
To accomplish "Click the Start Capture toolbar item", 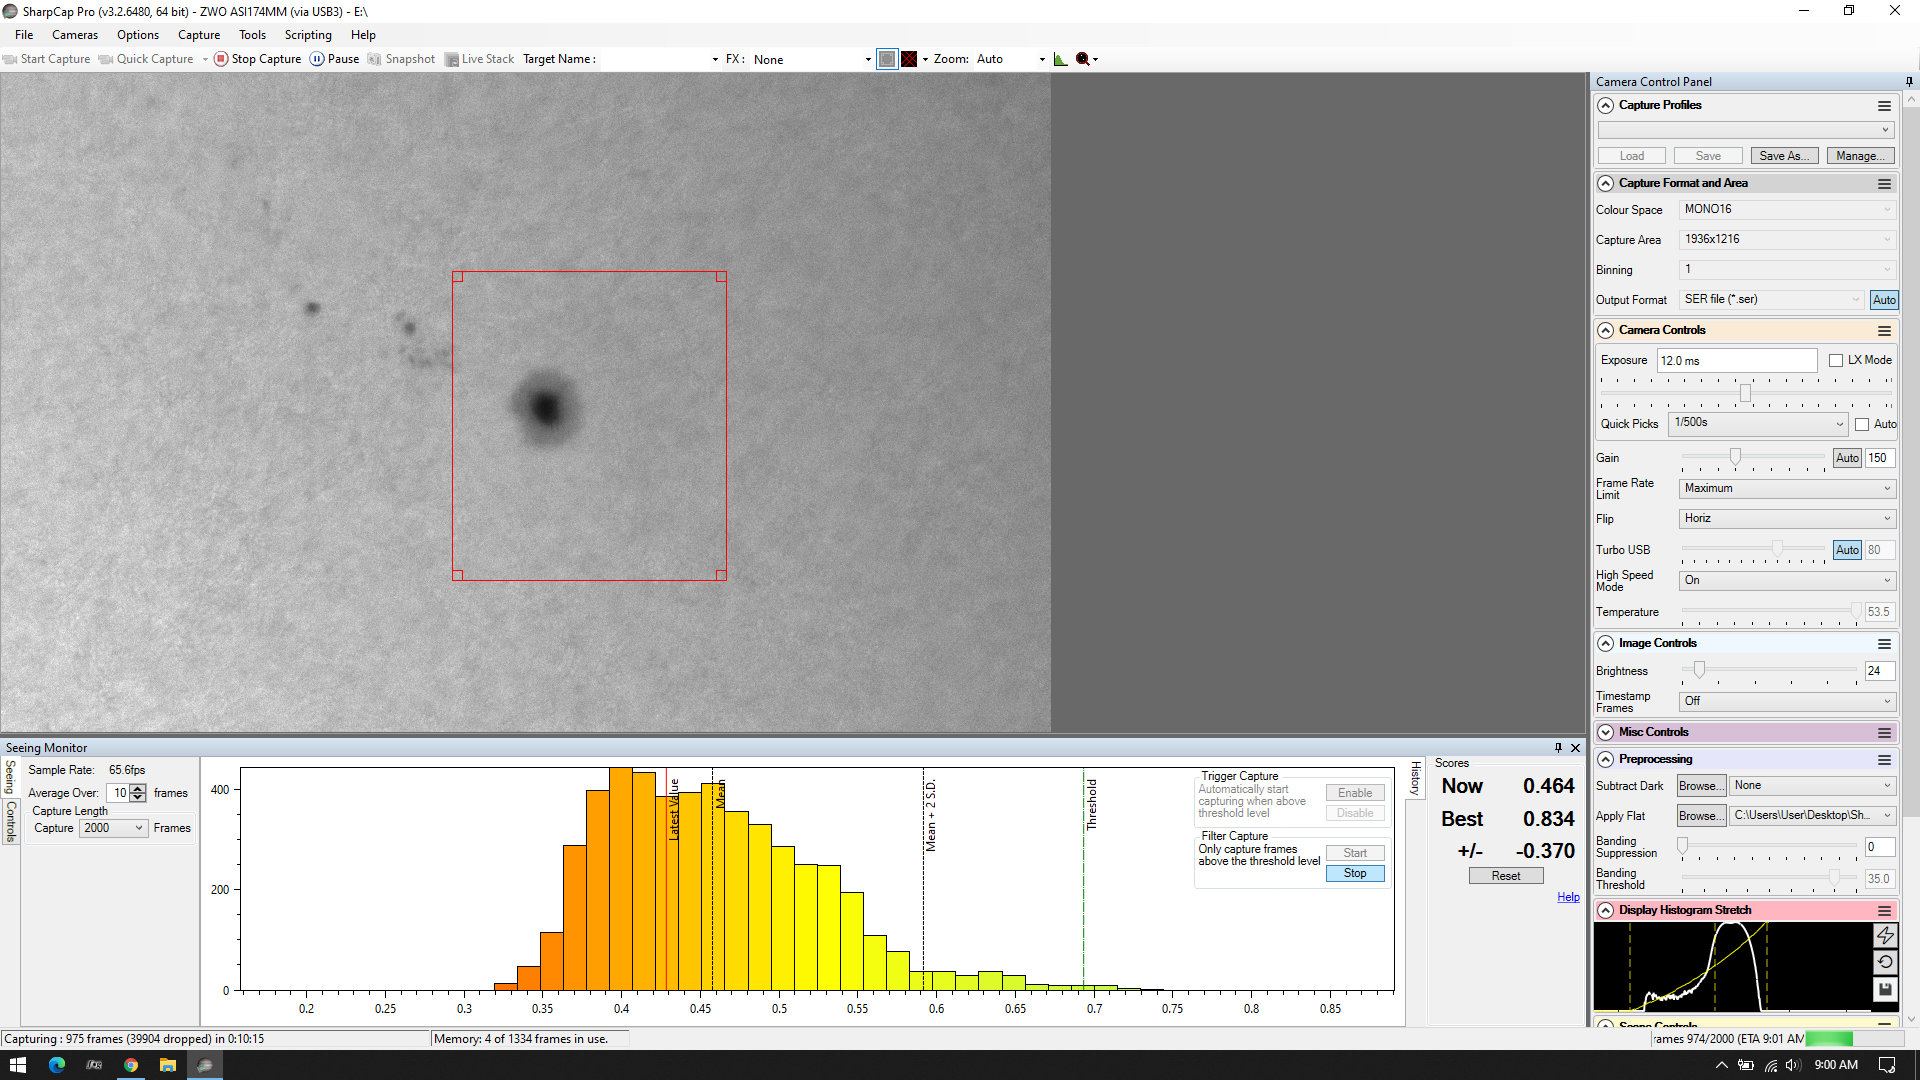I will click(x=46, y=59).
